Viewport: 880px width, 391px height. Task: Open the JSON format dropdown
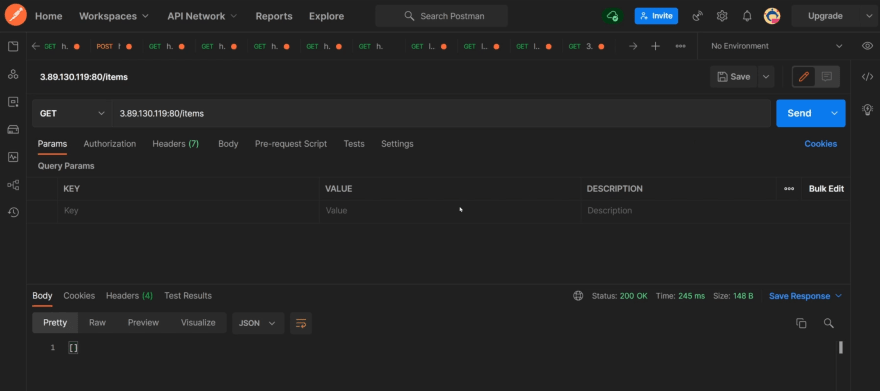[x=258, y=323]
